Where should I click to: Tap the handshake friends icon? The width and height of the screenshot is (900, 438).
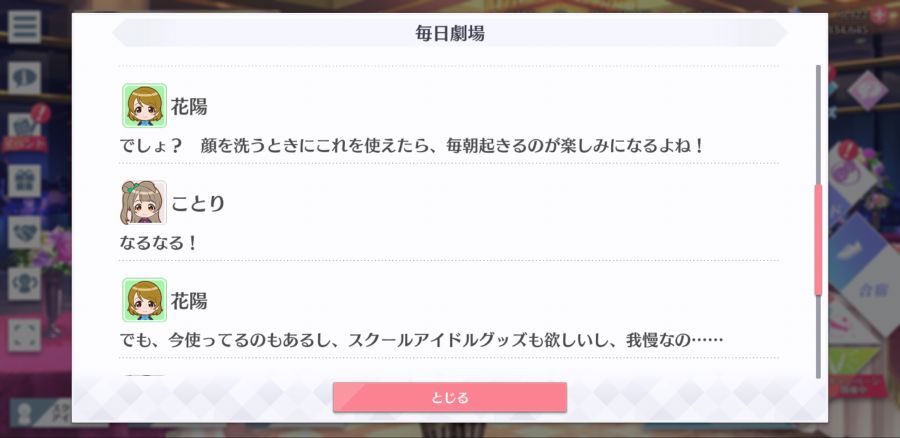tap(24, 232)
